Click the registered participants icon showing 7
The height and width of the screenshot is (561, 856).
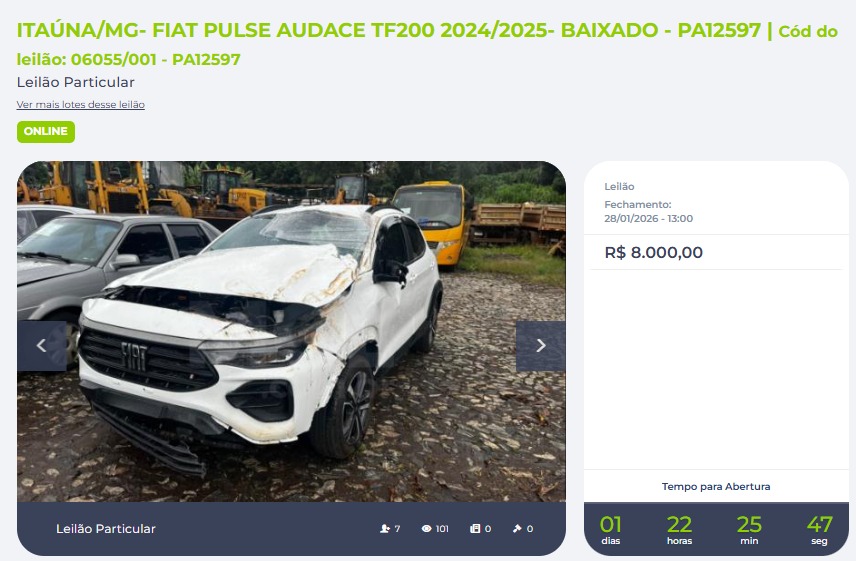(x=385, y=528)
